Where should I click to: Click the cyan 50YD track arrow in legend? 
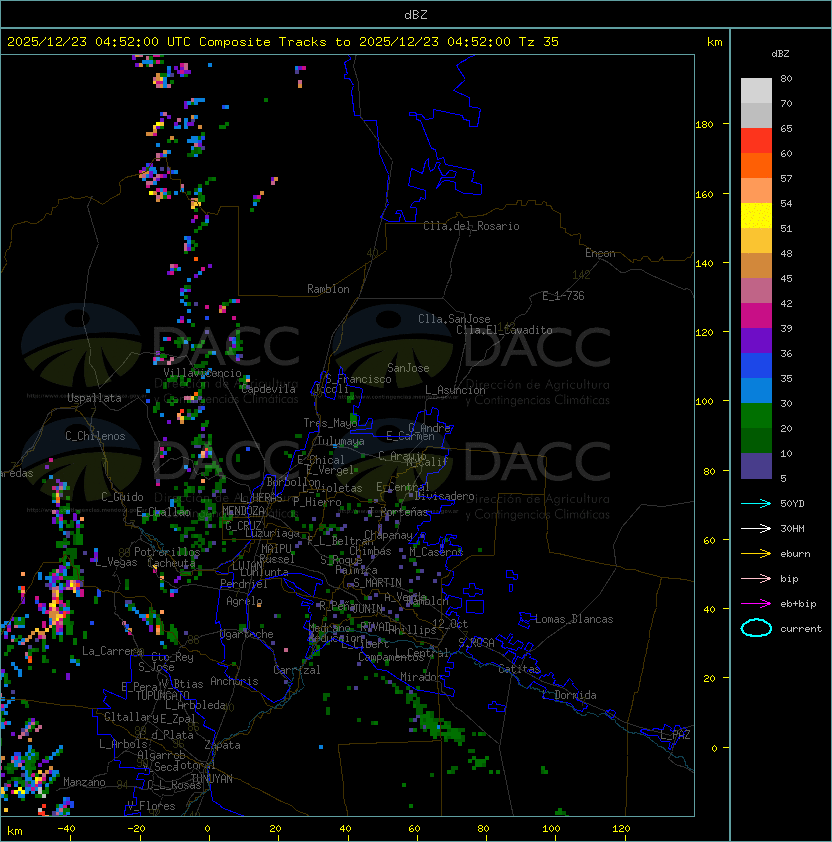(x=756, y=504)
